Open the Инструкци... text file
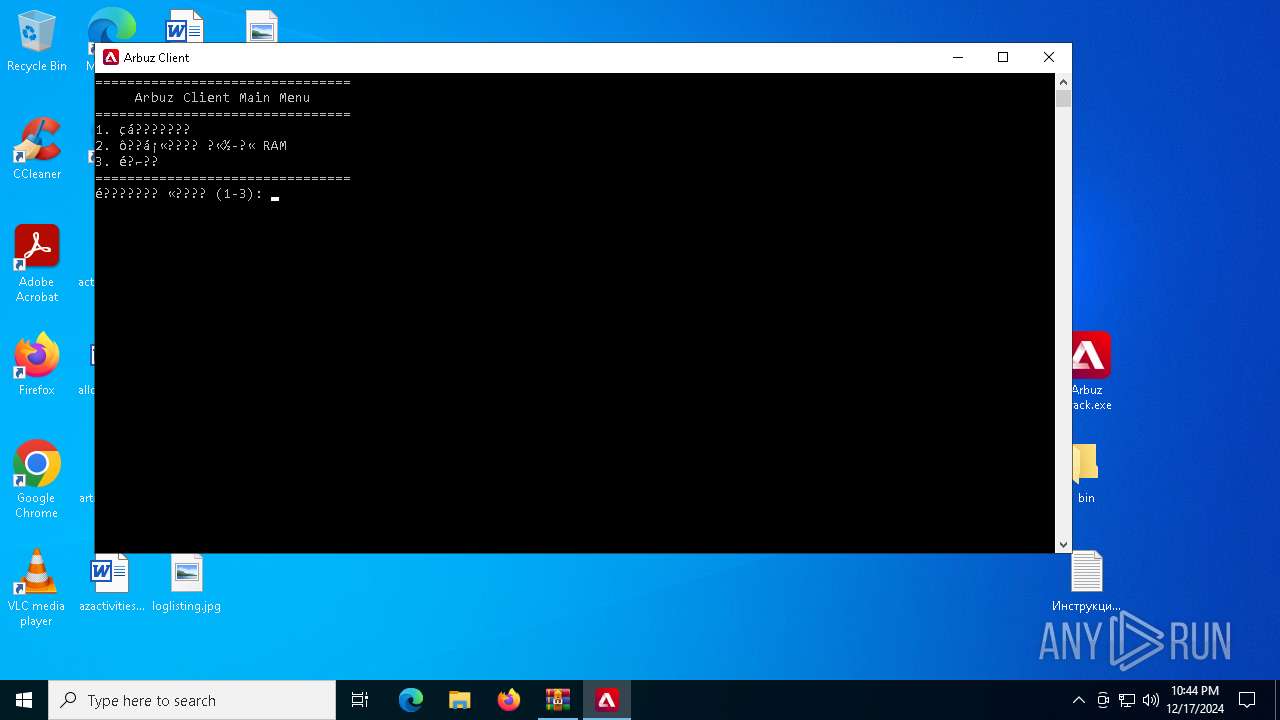 1086,582
